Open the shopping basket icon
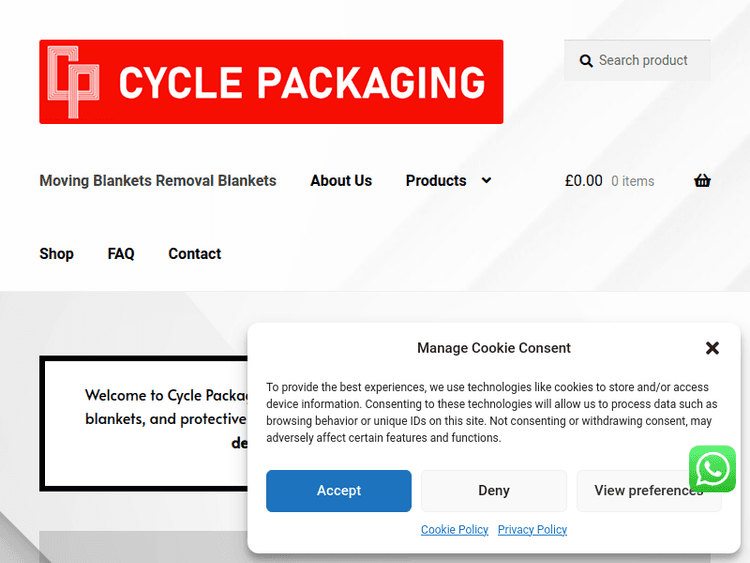Viewport: 750px width, 563px height. [702, 181]
